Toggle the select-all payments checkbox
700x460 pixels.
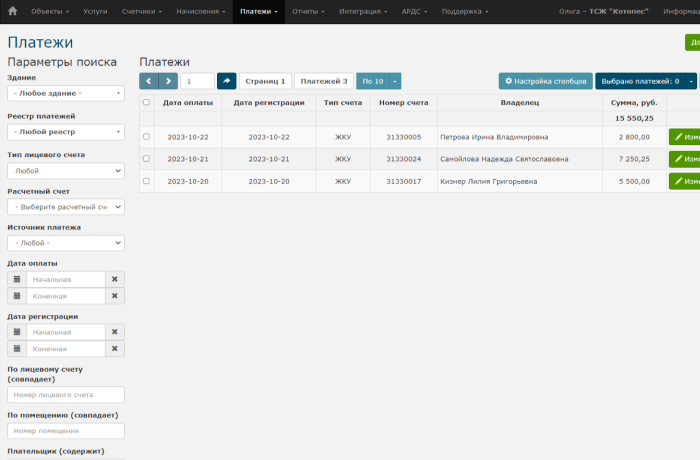coord(146,102)
